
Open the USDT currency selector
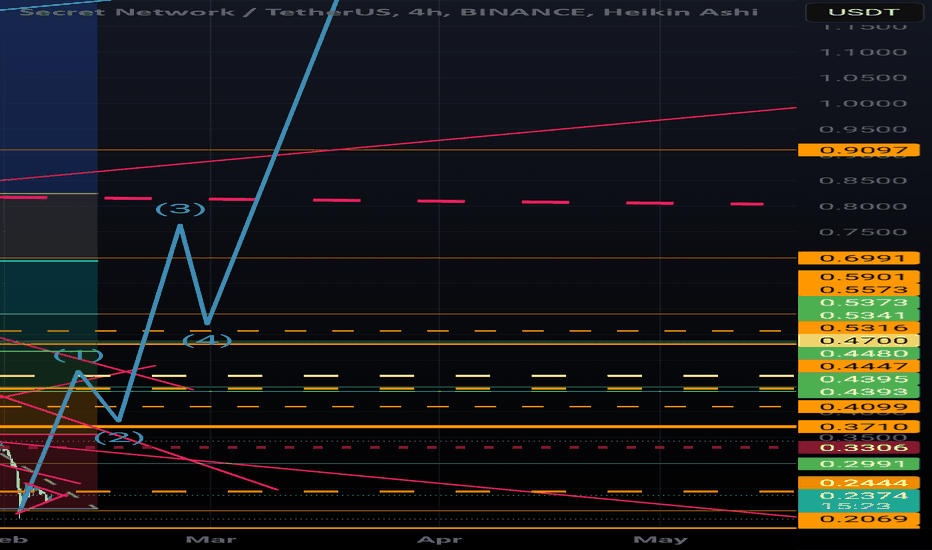pyautogui.click(x=864, y=12)
